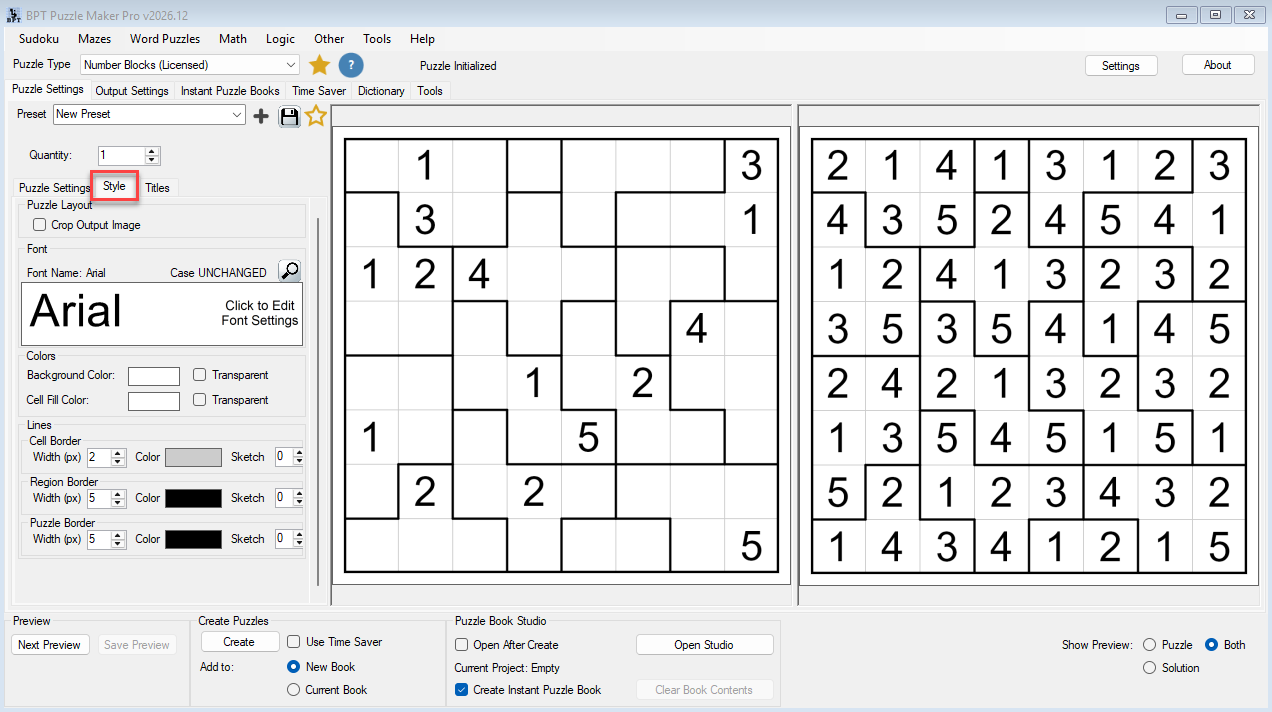
Task: Open the Logic menu
Action: [281, 39]
